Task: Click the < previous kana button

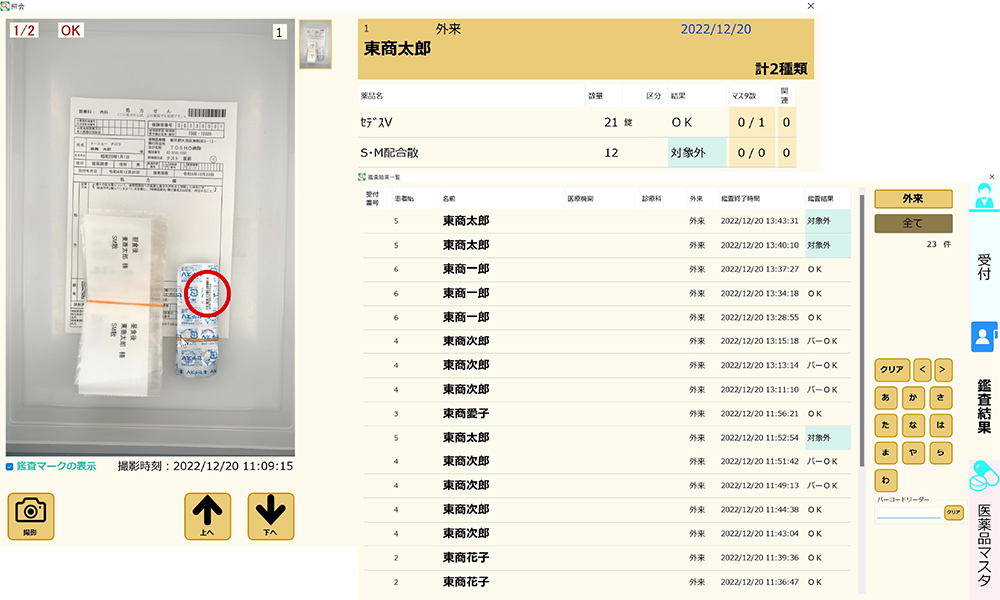Action: (922, 370)
